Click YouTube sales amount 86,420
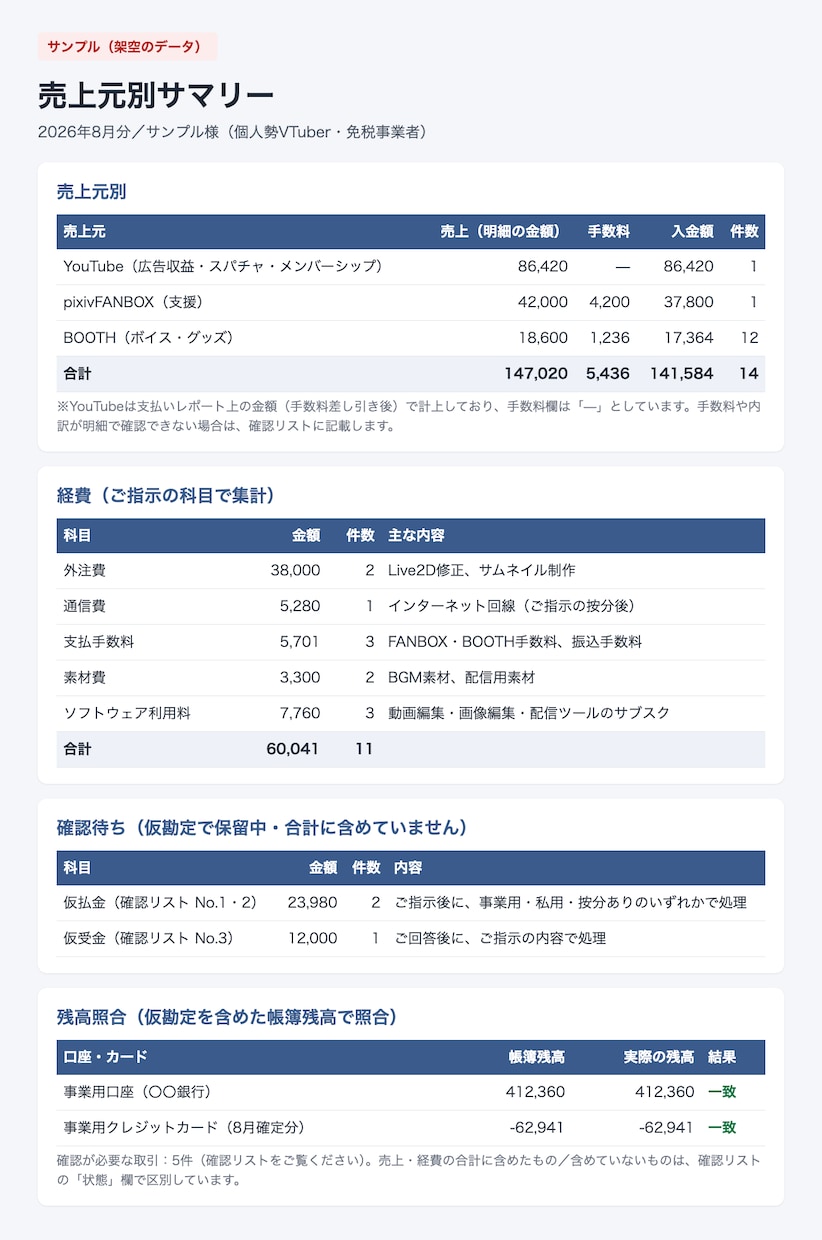Viewport: 822px width, 1240px height. (543, 266)
